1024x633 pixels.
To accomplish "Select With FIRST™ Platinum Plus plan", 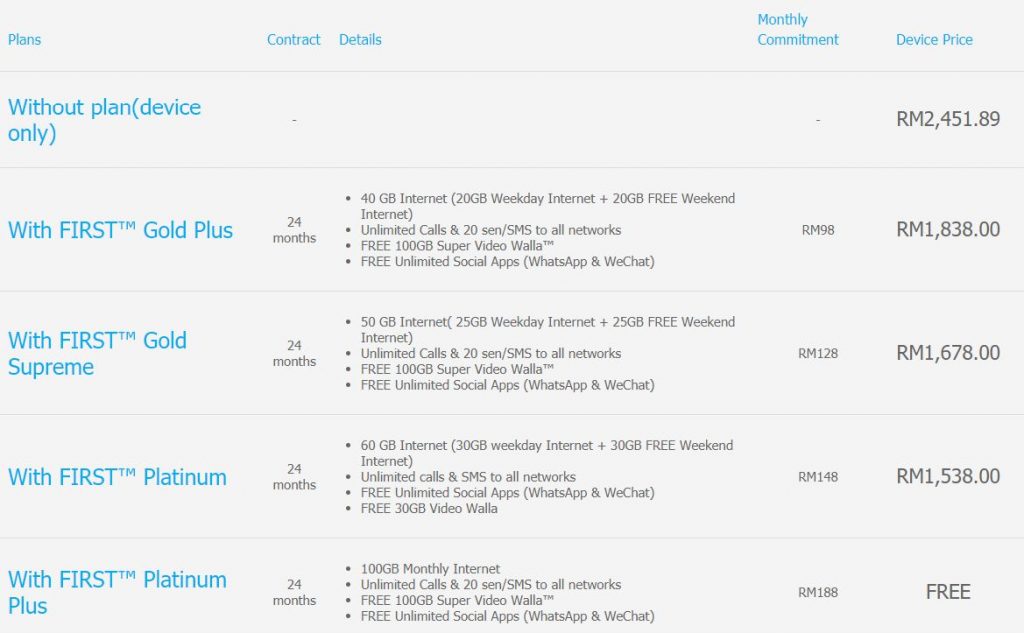I will coord(118,592).
